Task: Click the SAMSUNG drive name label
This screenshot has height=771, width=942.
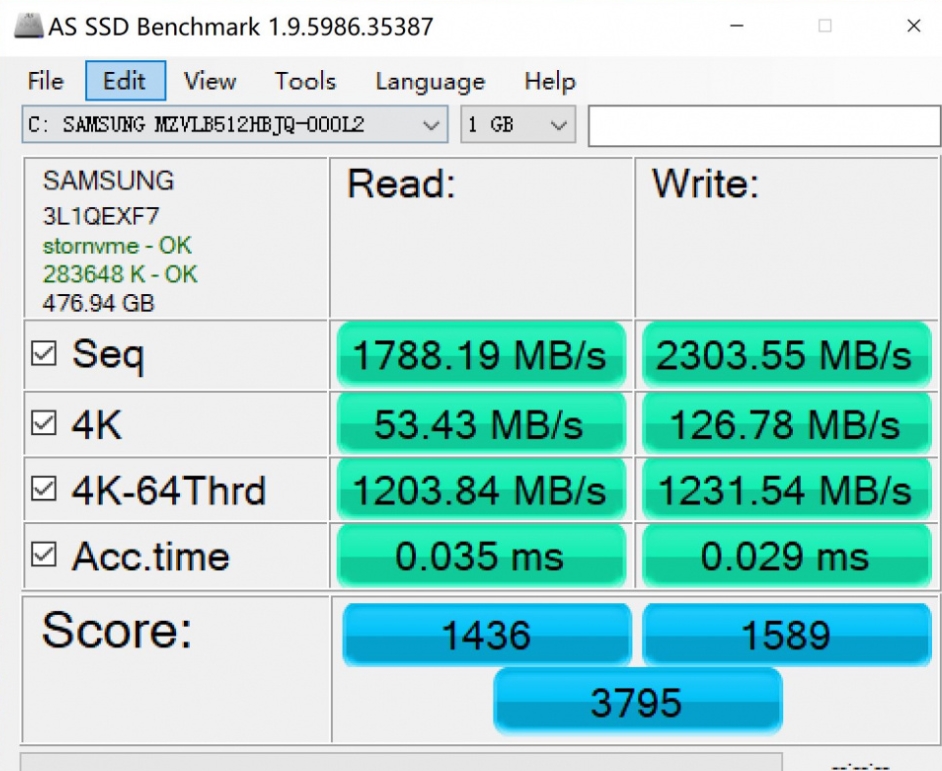Action: click(x=108, y=180)
